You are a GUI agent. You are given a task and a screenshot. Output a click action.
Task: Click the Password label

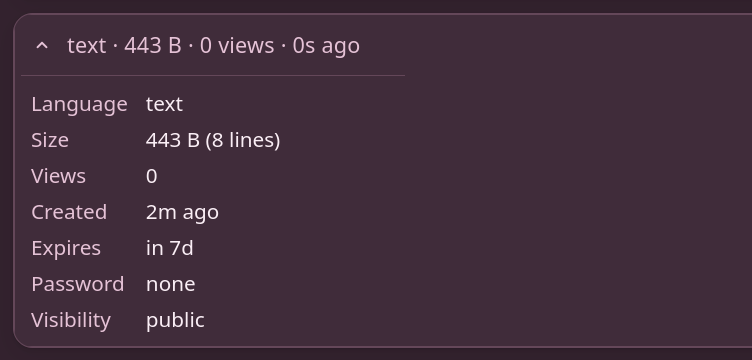click(x=78, y=284)
